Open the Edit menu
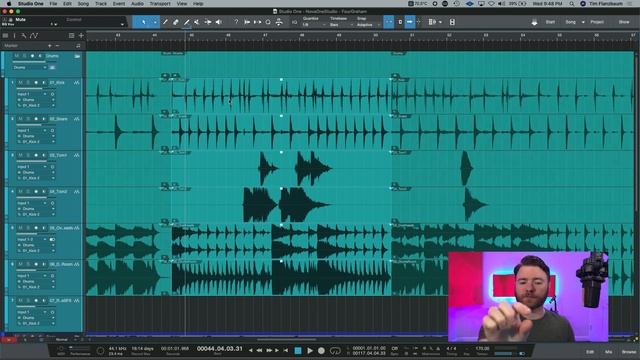 (67, 3)
